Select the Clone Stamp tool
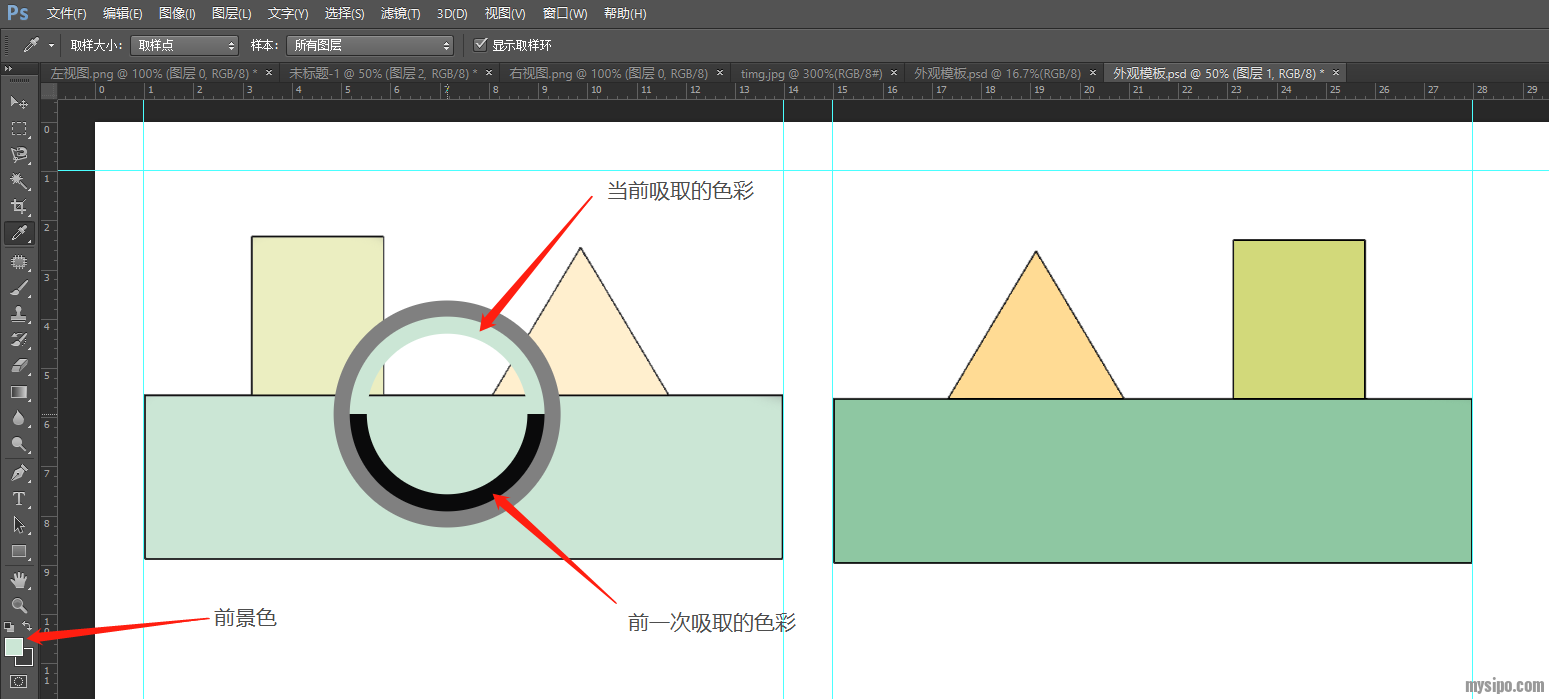Screen dimensions: 1549x699 18,314
